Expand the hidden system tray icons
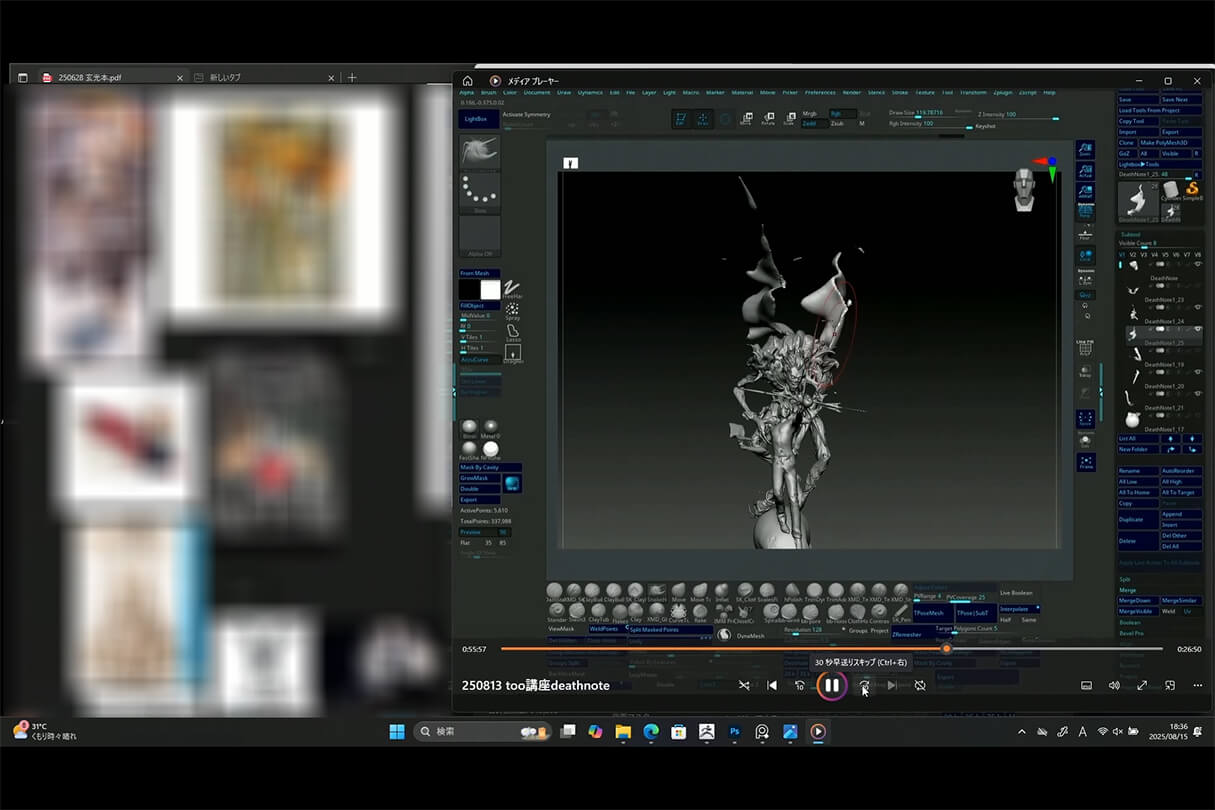Image resolution: width=1215 pixels, height=810 pixels. pos(1021,732)
